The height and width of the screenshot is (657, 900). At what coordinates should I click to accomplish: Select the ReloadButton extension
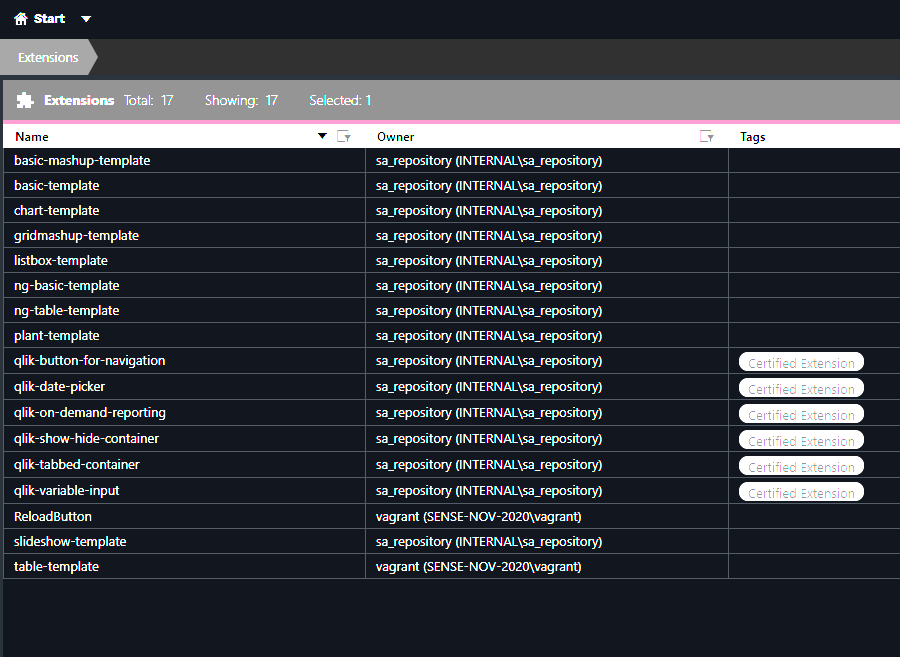[x=53, y=516]
